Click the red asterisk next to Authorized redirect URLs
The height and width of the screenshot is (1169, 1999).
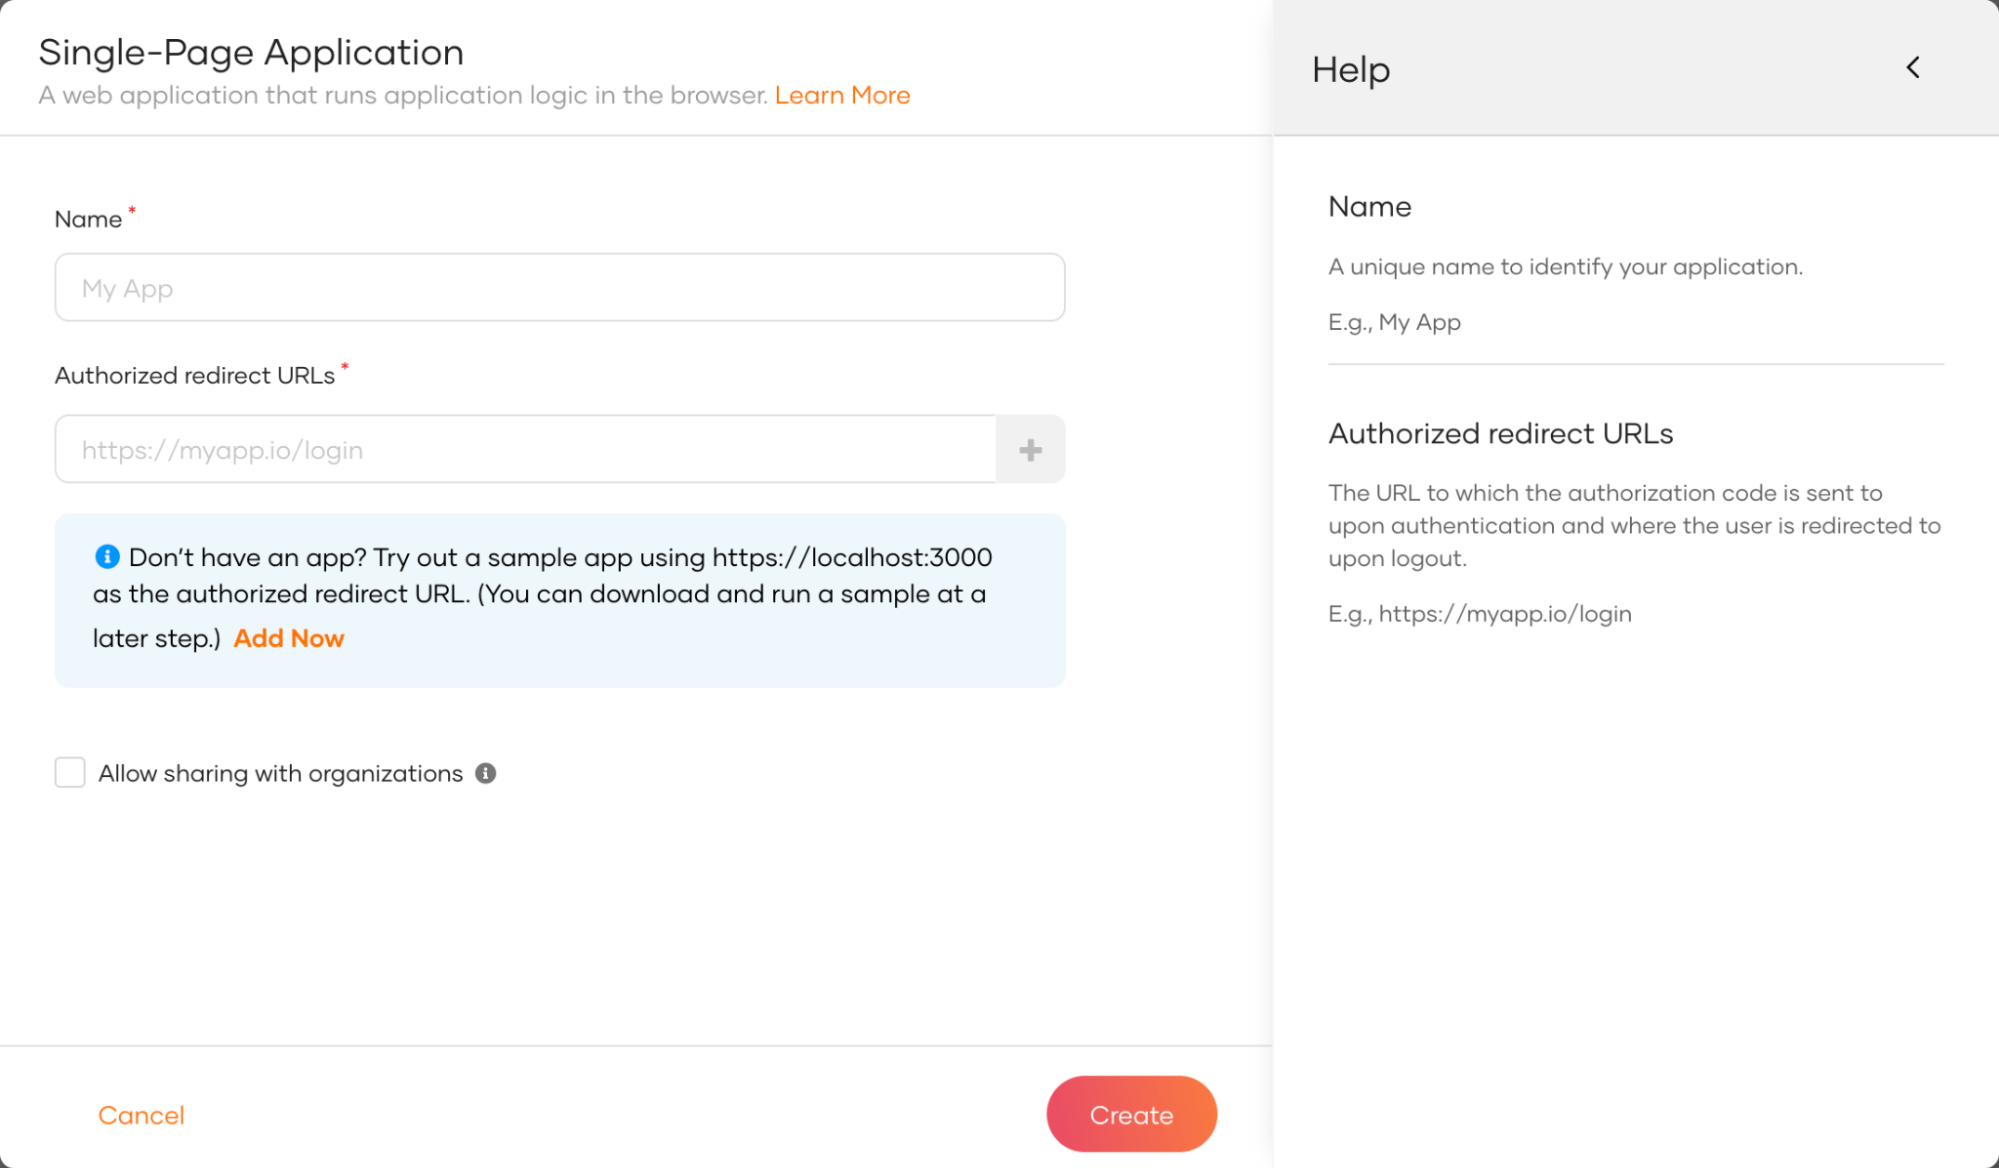click(345, 368)
